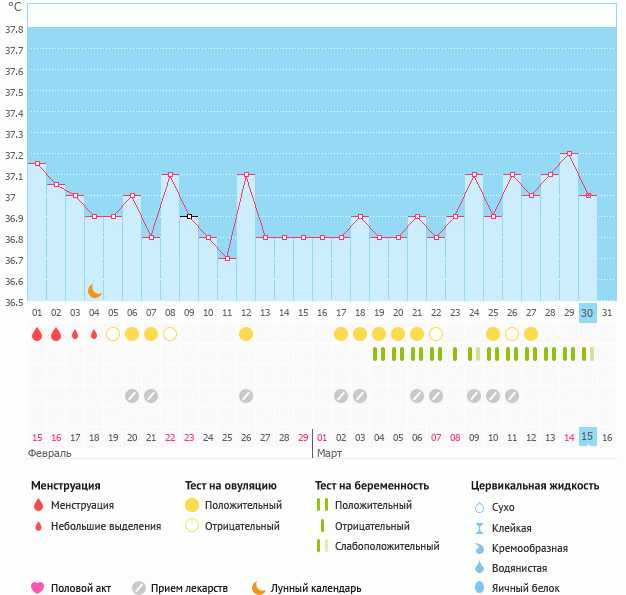Click the Цервикальная жидкость legend heading
626x595 pixels.
click(x=535, y=486)
